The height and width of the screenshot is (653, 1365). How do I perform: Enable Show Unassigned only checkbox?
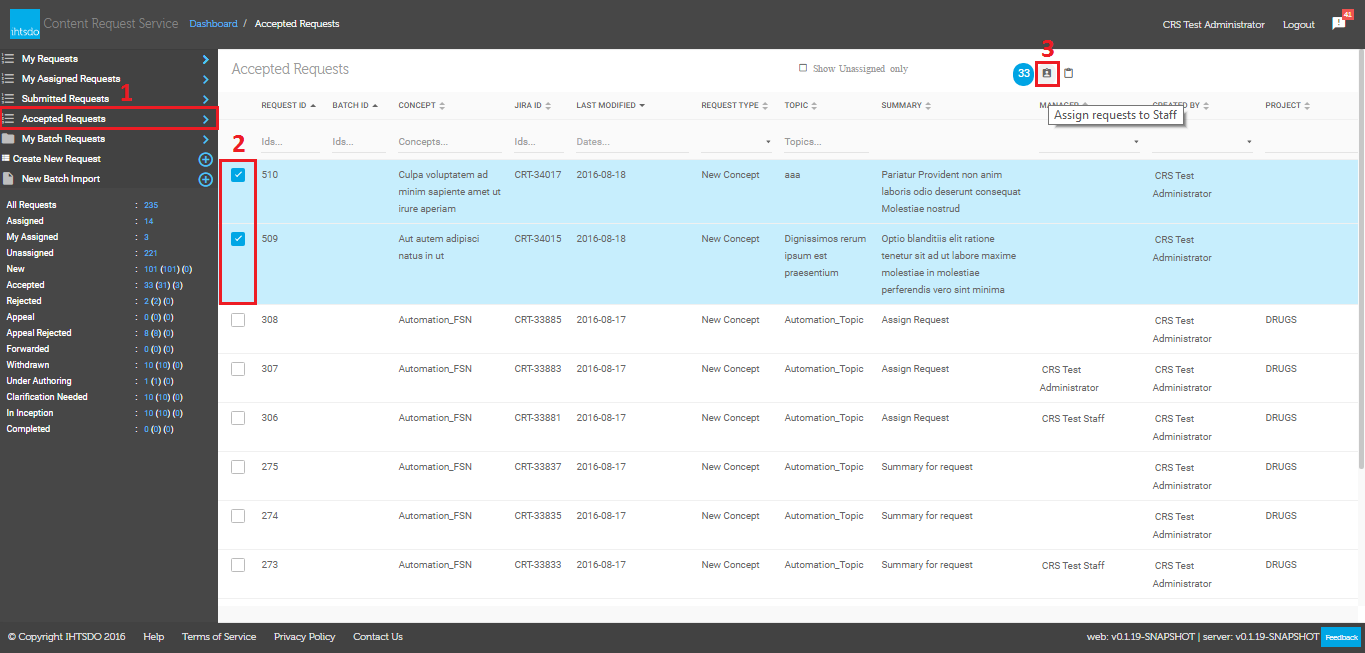pyautogui.click(x=803, y=69)
